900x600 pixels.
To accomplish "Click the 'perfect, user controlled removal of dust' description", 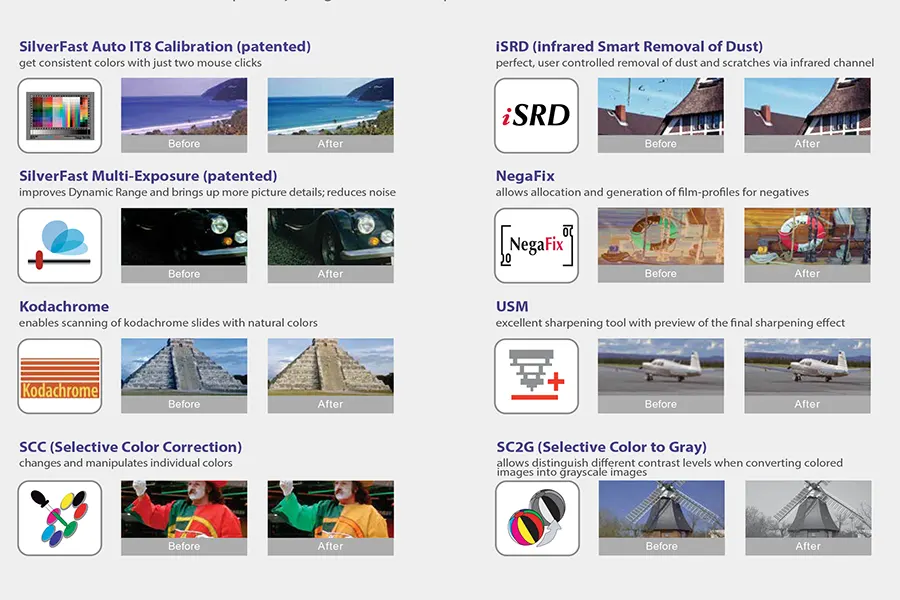I will pyautogui.click(x=685, y=63).
